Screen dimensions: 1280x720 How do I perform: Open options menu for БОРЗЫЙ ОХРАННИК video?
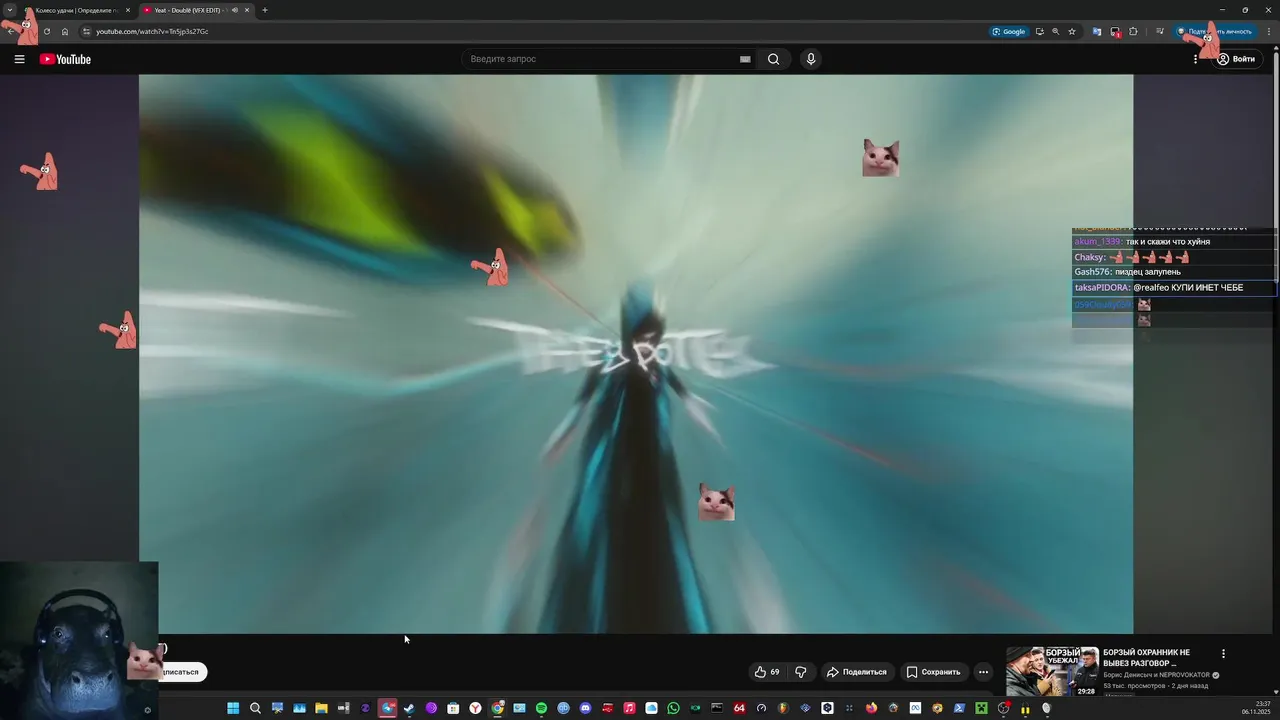tap(1223, 654)
